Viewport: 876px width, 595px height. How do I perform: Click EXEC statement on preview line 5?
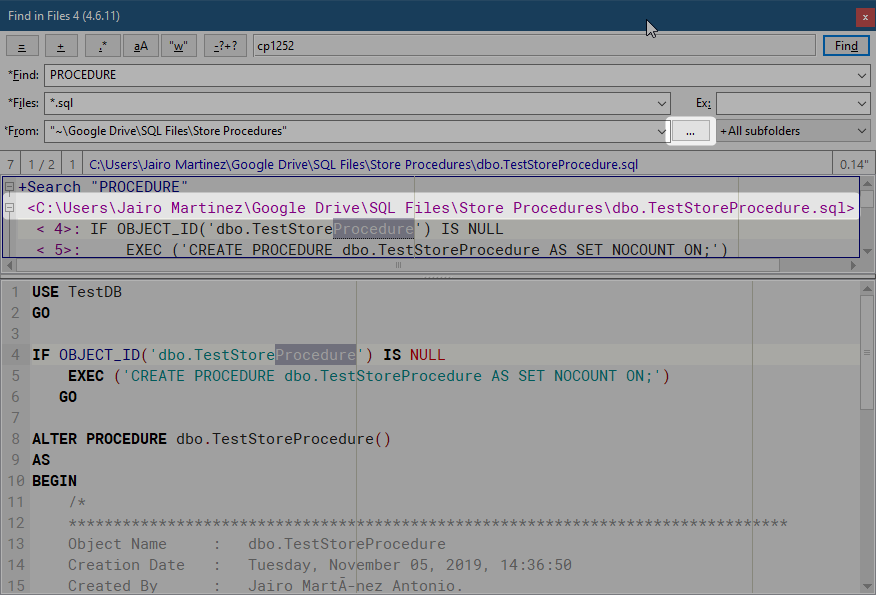[368, 376]
